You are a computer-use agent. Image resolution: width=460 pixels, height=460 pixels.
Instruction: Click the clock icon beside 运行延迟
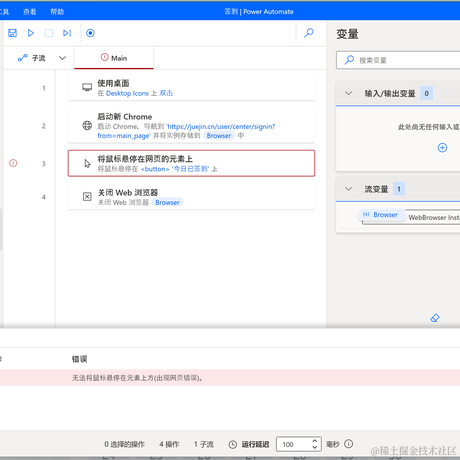(x=233, y=444)
